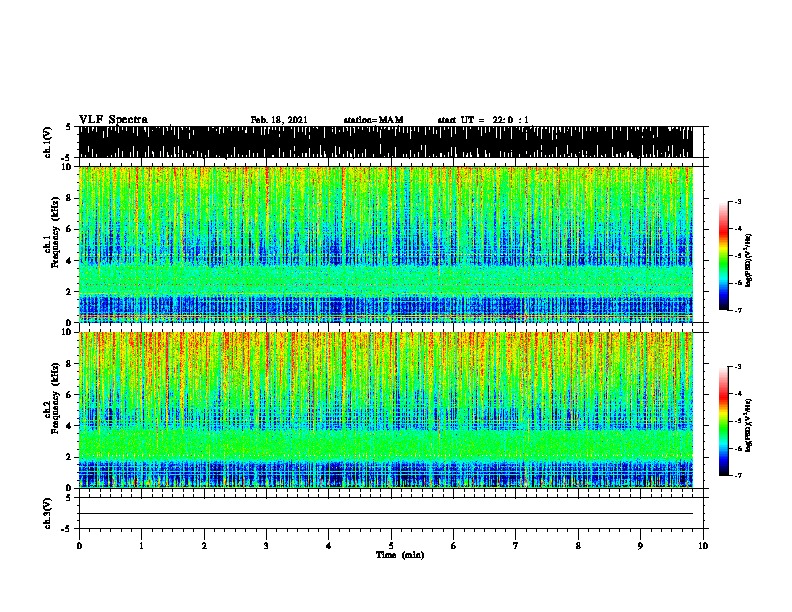Viewport: 792px width, 612px height.
Task: Click the "6" kHz tick on ch.1 frequency axis
Action: (x=70, y=229)
